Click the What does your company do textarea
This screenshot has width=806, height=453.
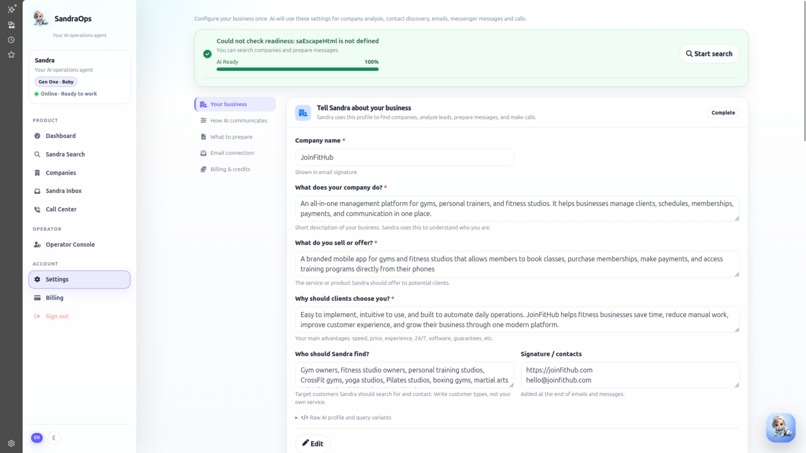517,208
